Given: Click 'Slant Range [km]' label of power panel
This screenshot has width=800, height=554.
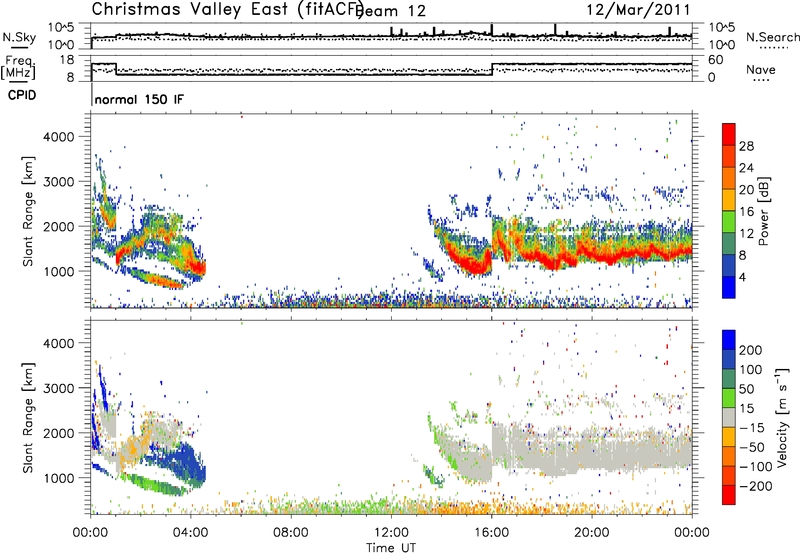Looking at the screenshot, I should coord(28,211).
